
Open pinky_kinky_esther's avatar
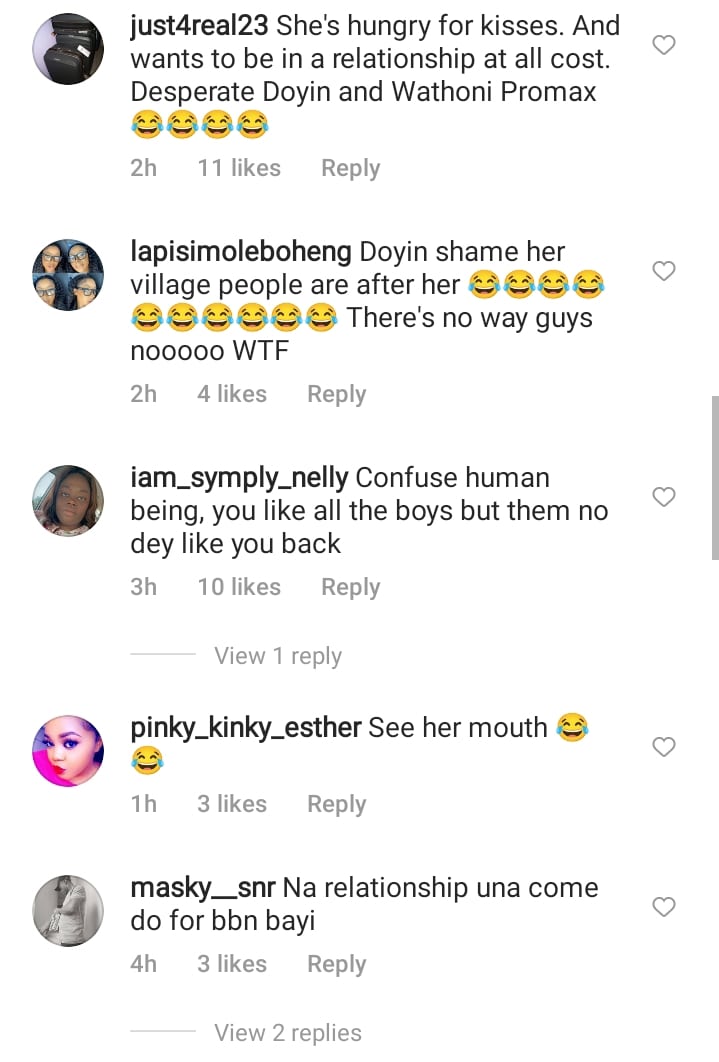point(68,751)
